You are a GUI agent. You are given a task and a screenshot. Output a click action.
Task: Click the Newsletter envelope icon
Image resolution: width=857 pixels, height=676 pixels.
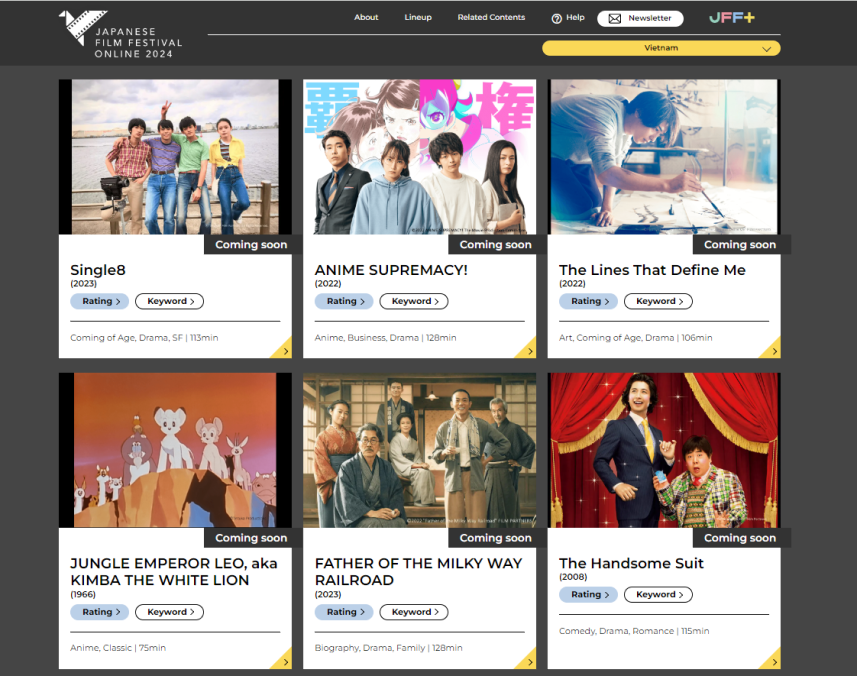[615, 19]
